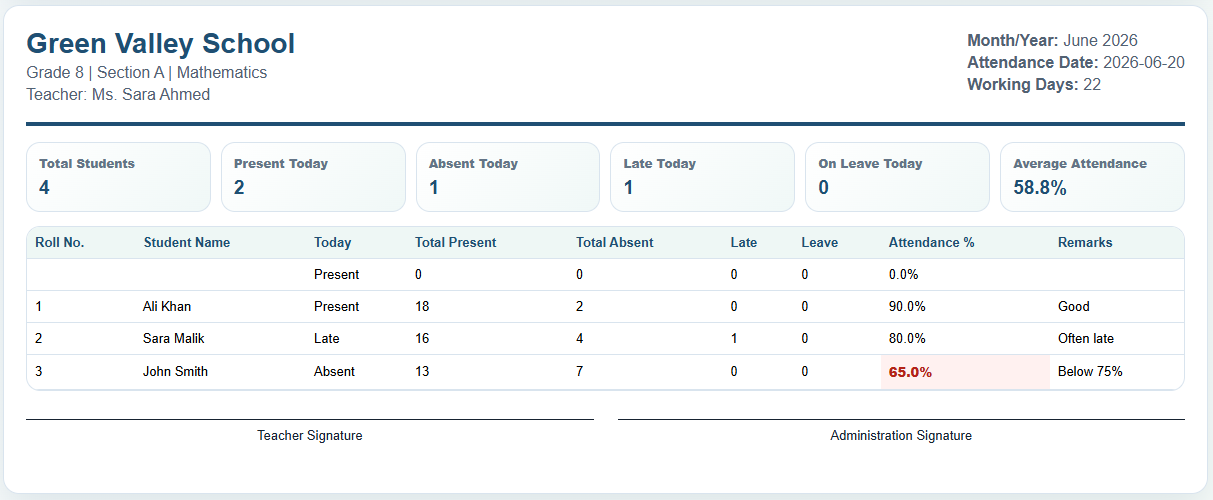Select the Absent Today summary card
The image size is (1213, 500).
click(x=508, y=177)
